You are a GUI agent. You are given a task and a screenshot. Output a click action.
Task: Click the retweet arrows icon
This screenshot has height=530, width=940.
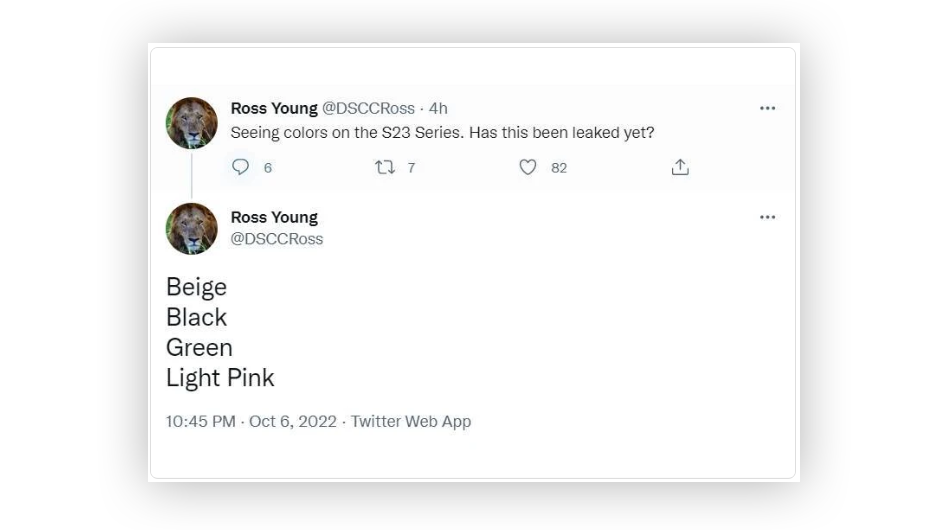(384, 167)
